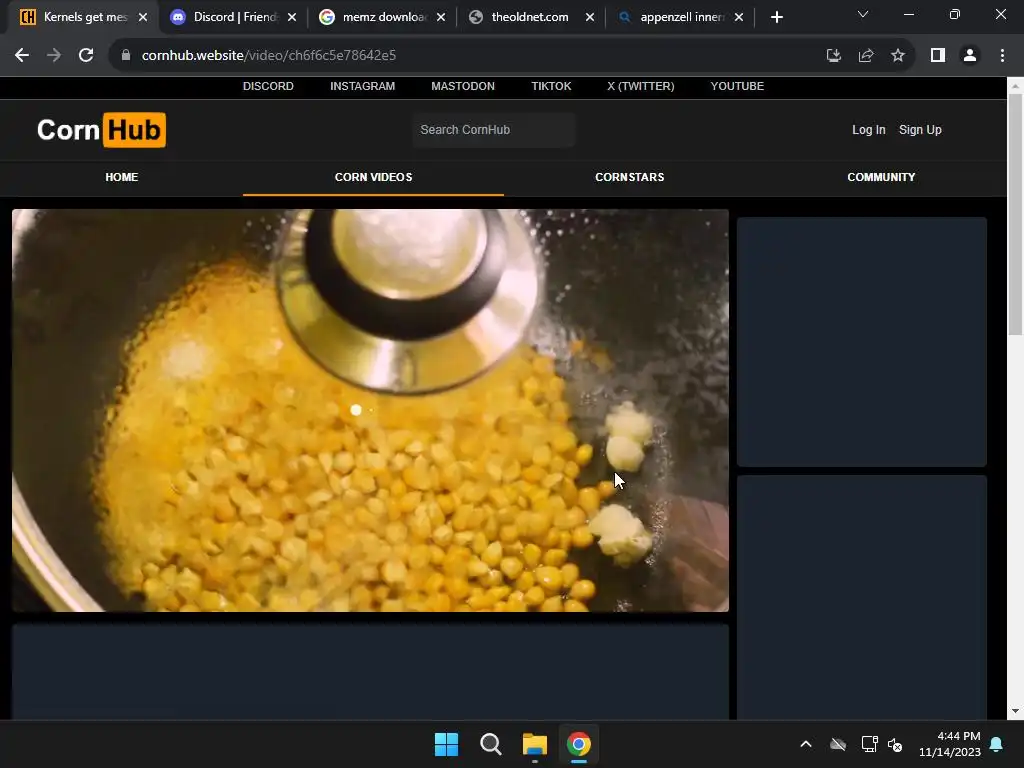
Task: Open the Chrome three-dot menu
Action: click(x=1002, y=56)
